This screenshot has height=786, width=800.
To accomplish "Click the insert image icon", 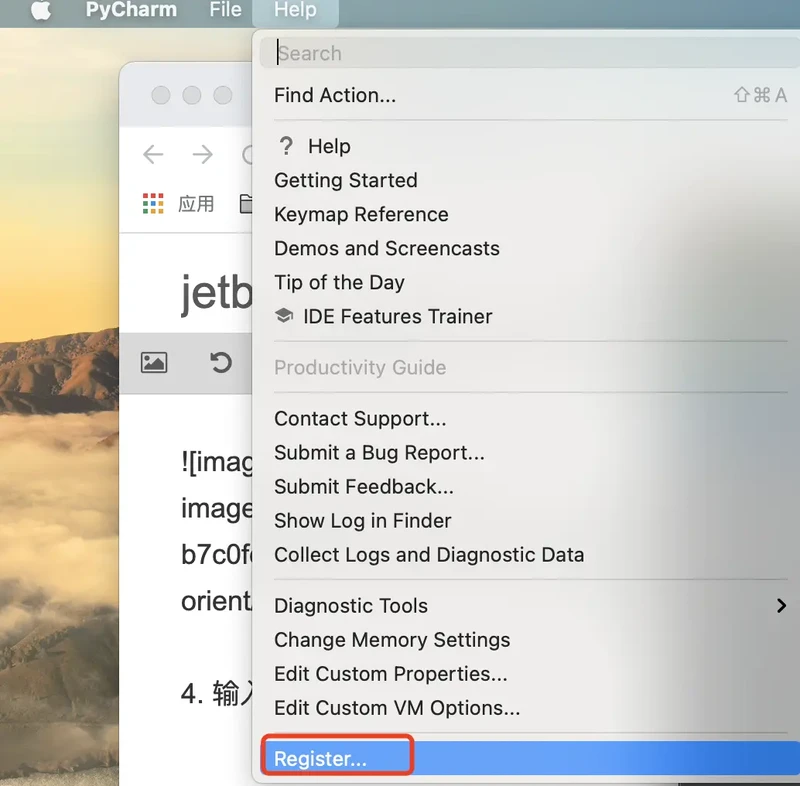I will tap(154, 363).
